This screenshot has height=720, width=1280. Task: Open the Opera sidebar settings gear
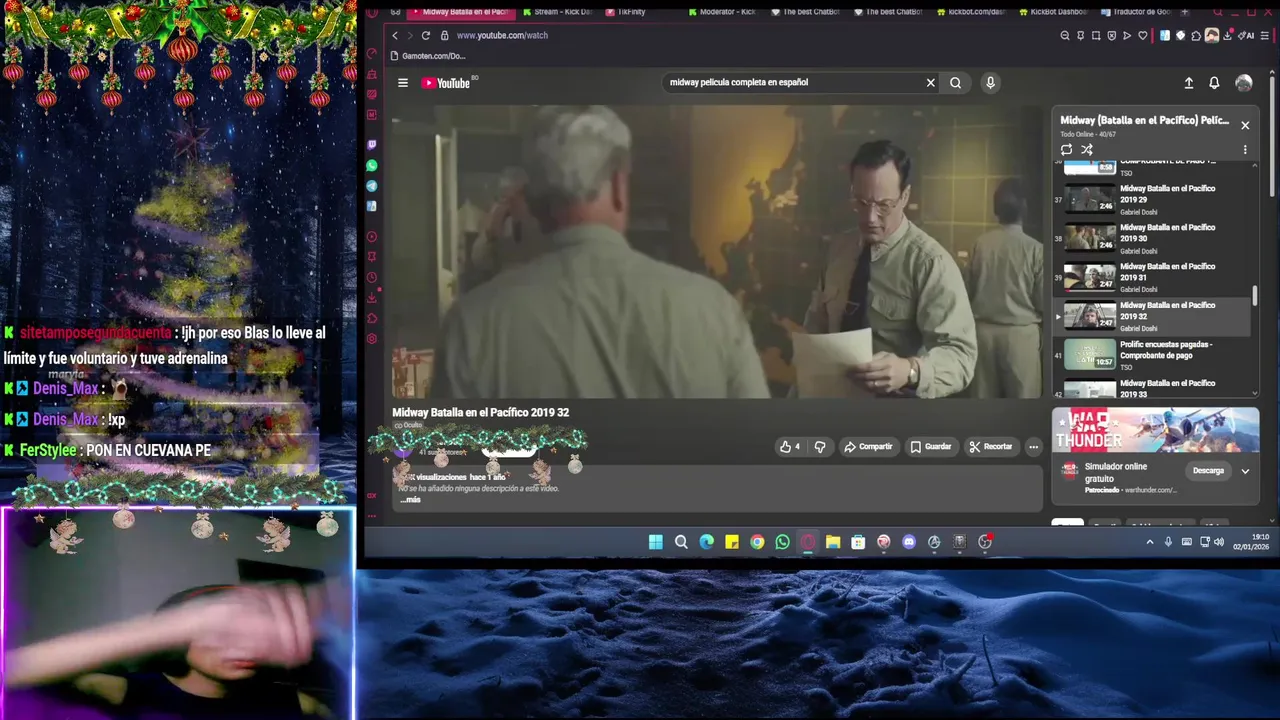pos(372,339)
